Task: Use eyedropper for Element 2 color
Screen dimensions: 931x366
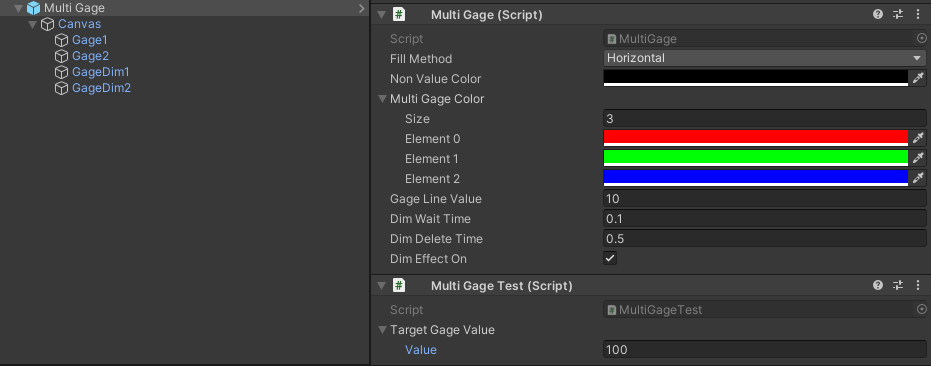Action: 918,179
